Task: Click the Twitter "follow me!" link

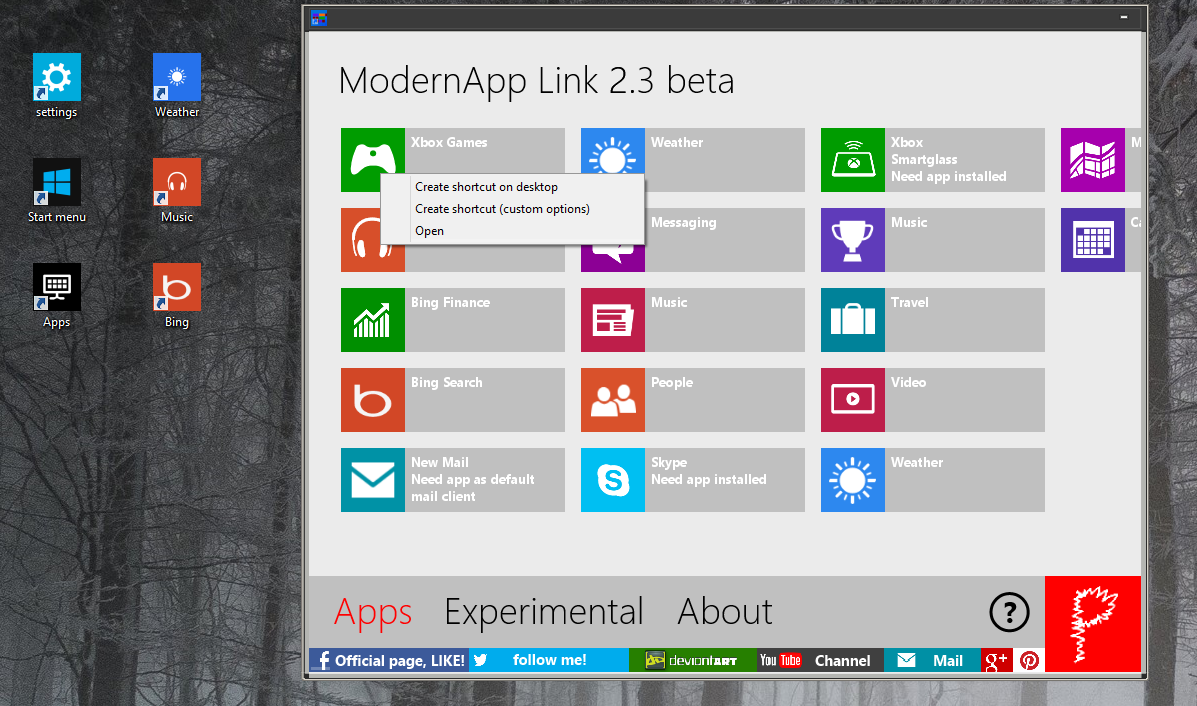Action: [549, 660]
